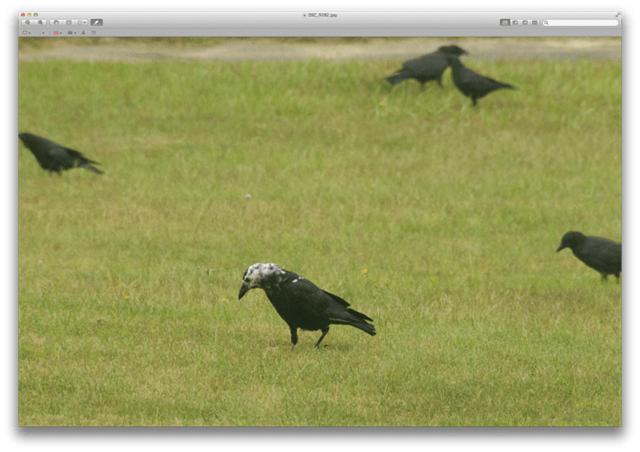This screenshot has width=640, height=452.
Task: Minimize the window with the yellow button
Action: click(x=29, y=15)
